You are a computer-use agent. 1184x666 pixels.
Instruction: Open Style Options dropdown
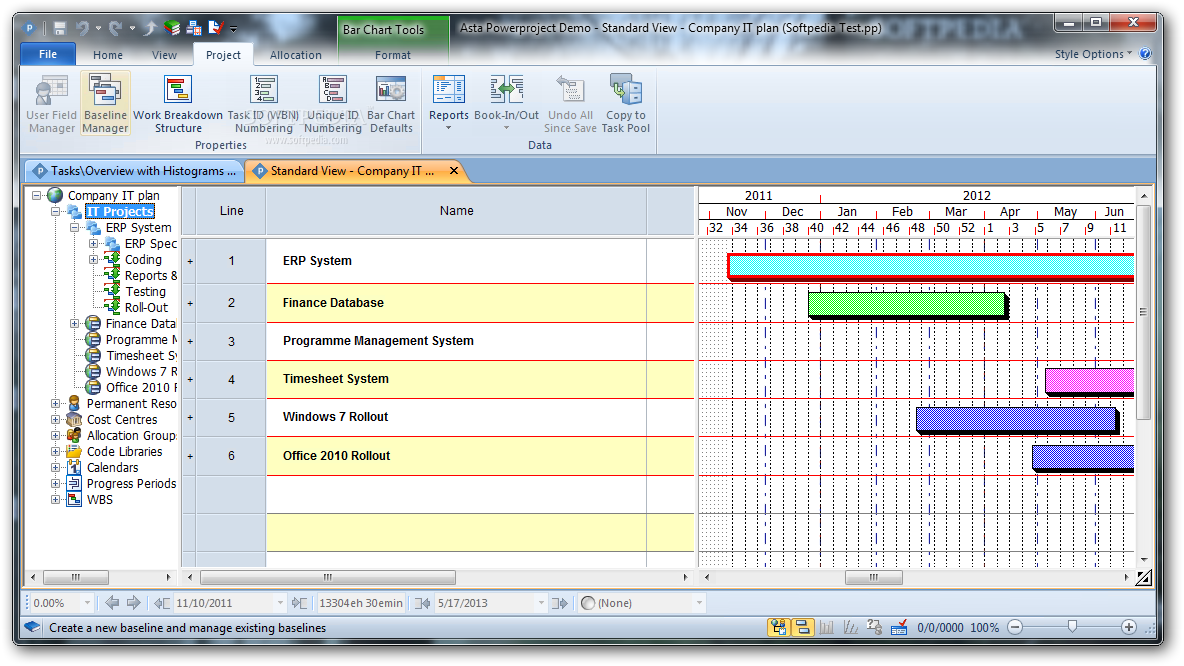click(x=1093, y=54)
